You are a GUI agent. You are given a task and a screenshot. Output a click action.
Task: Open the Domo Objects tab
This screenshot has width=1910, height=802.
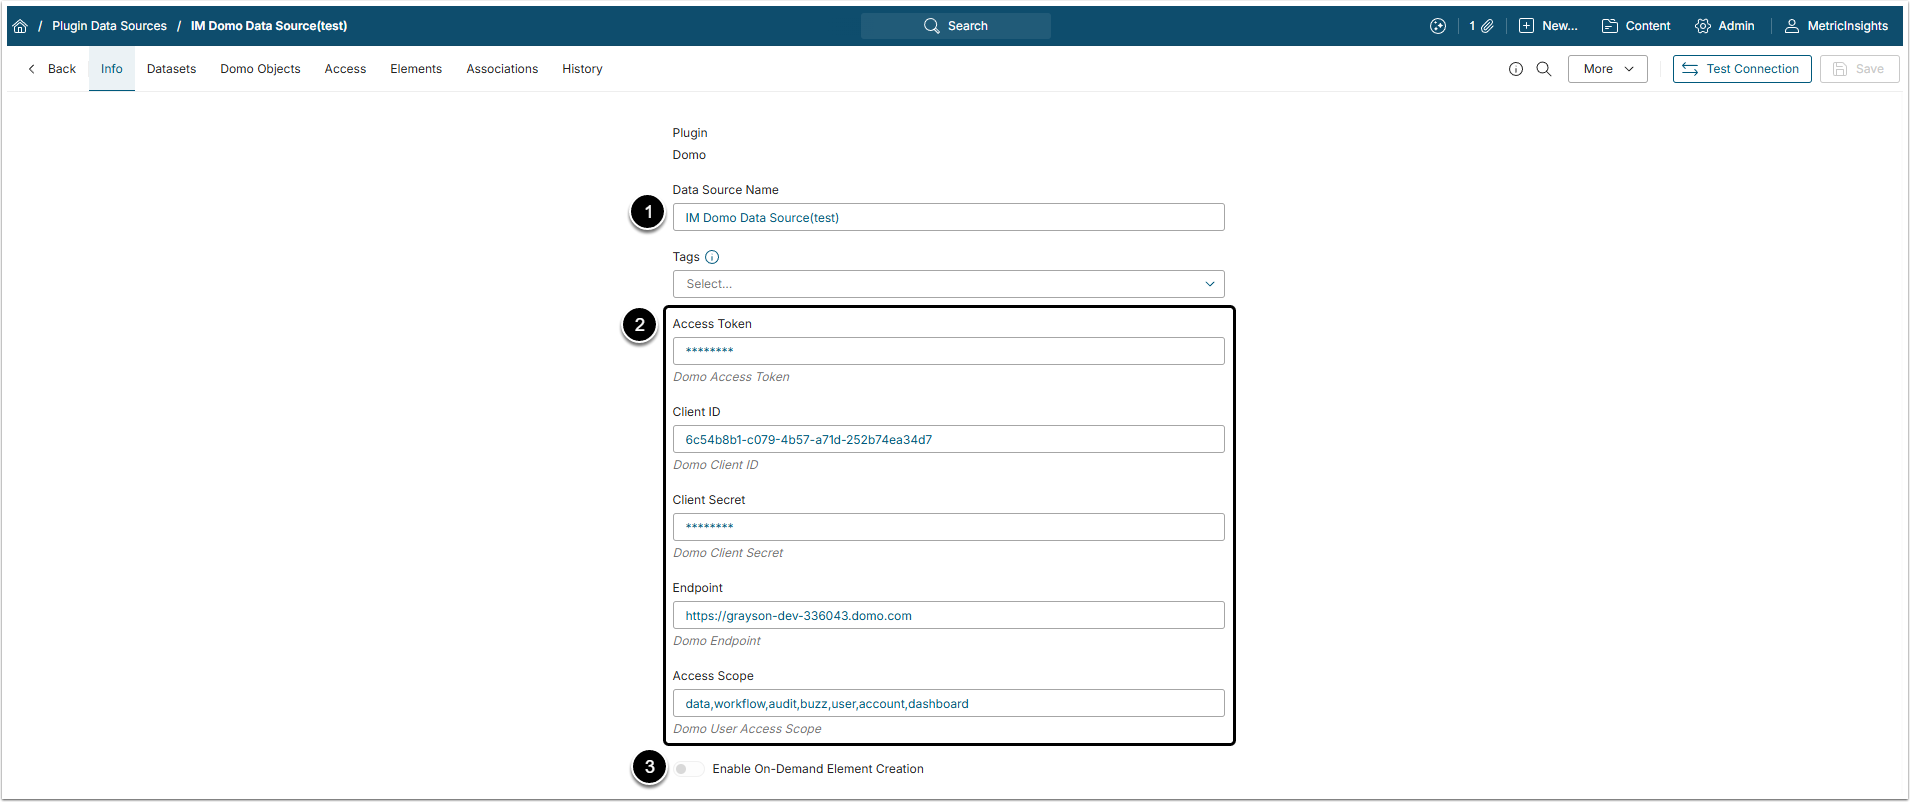(260, 69)
